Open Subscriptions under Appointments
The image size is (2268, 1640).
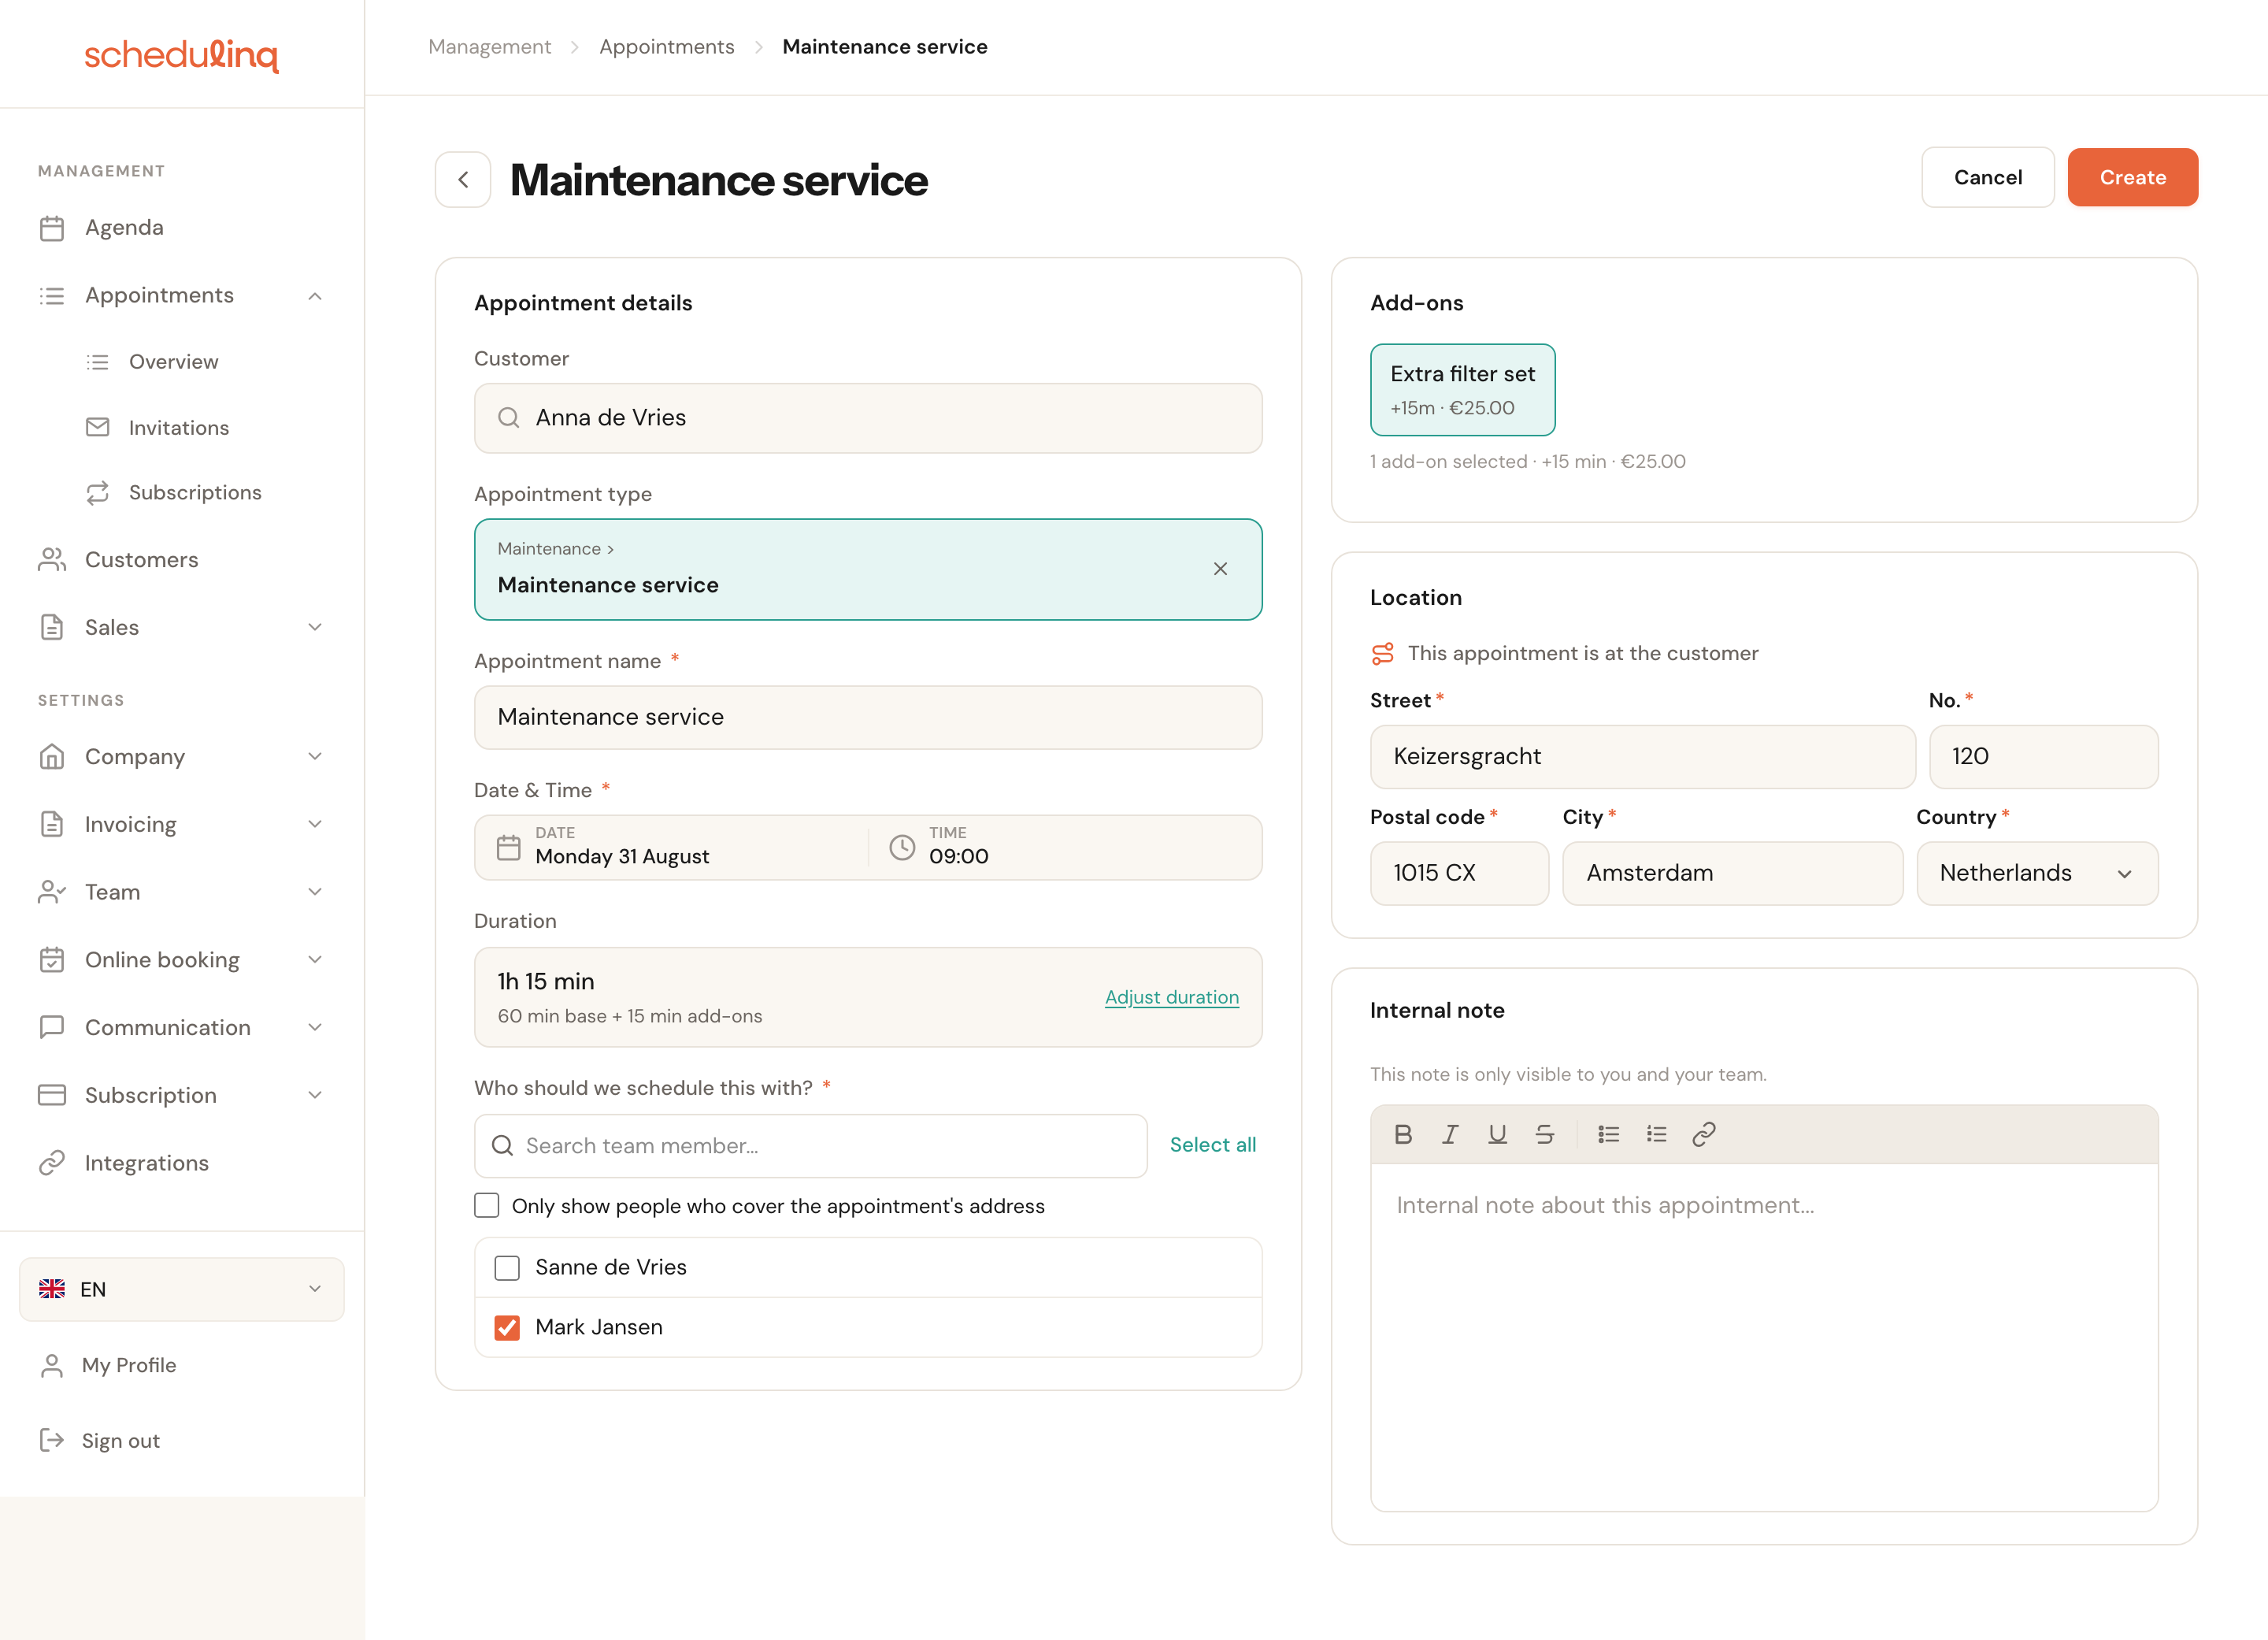click(x=195, y=493)
